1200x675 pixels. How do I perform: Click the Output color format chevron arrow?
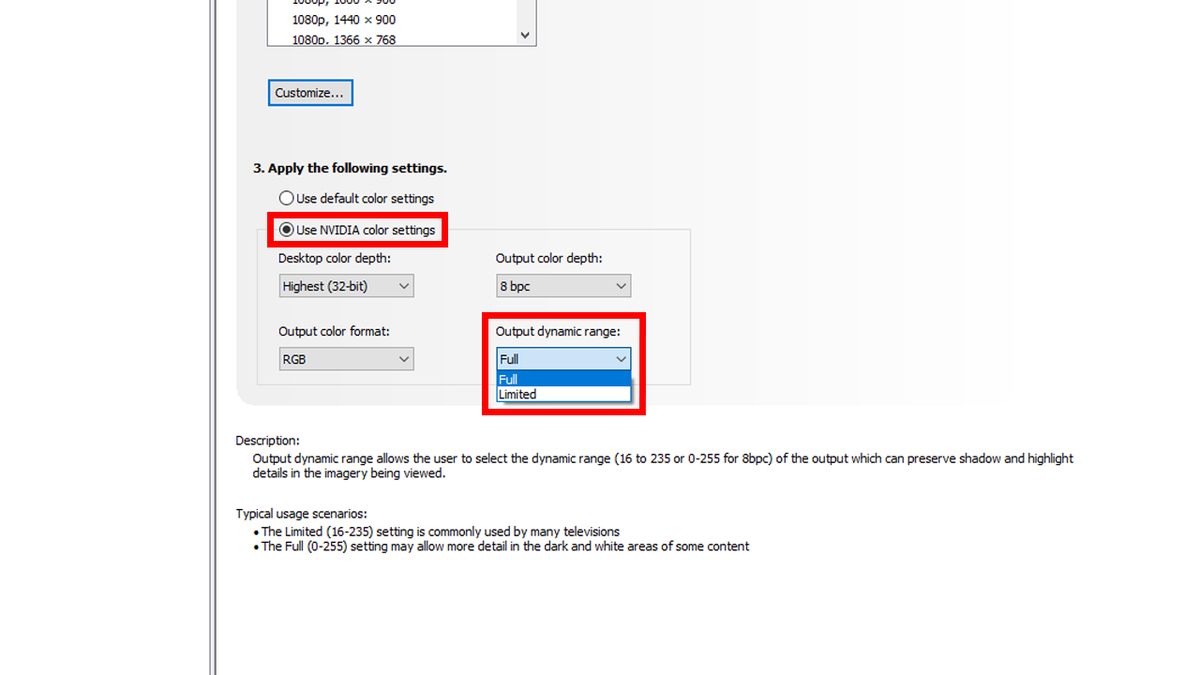[x=405, y=358]
